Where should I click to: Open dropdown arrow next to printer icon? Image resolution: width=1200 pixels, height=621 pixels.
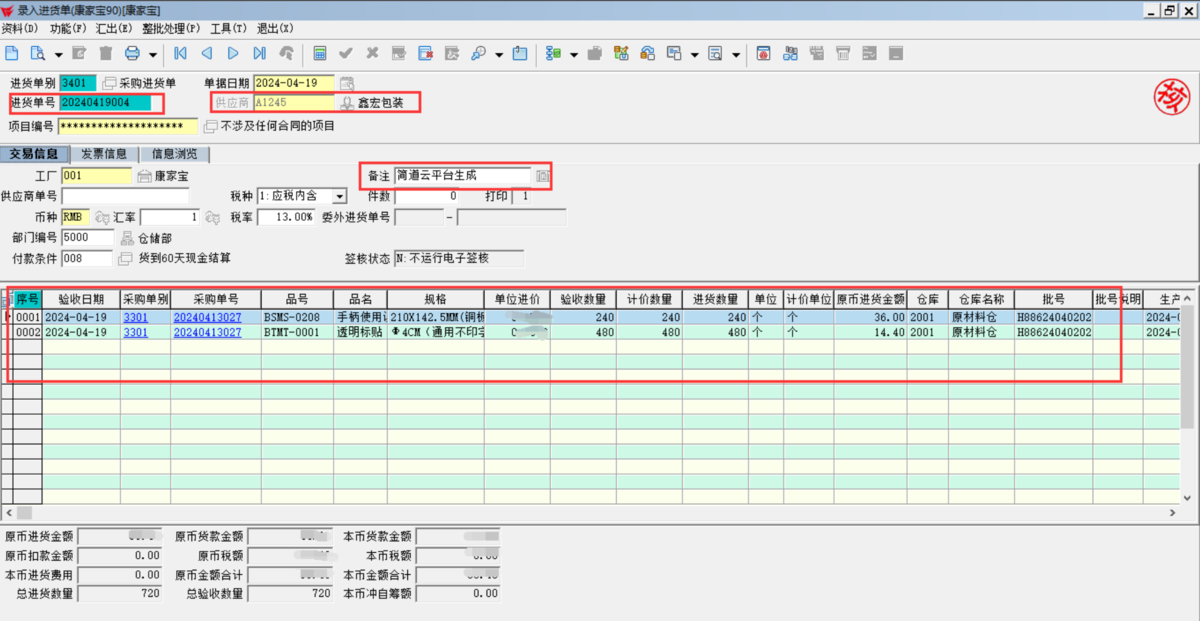[x=153, y=54]
